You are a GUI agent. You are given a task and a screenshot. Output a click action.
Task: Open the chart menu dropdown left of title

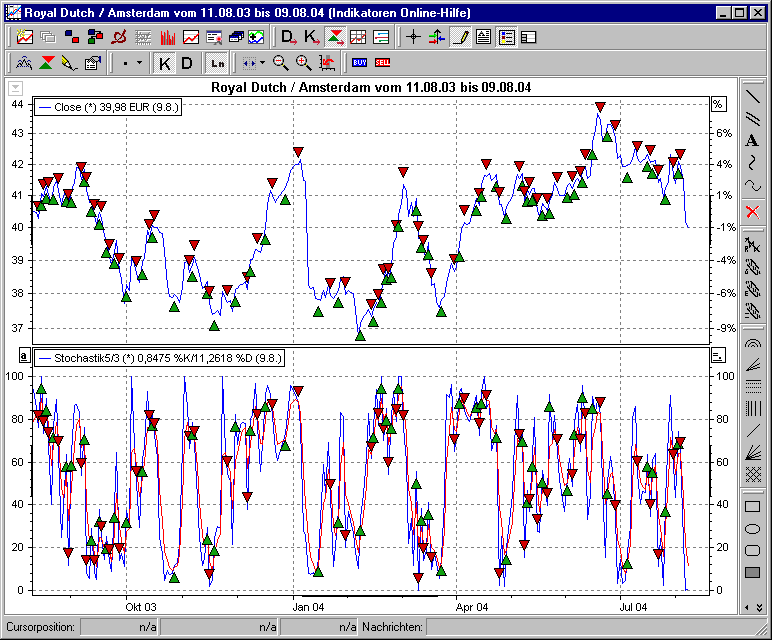17,87
